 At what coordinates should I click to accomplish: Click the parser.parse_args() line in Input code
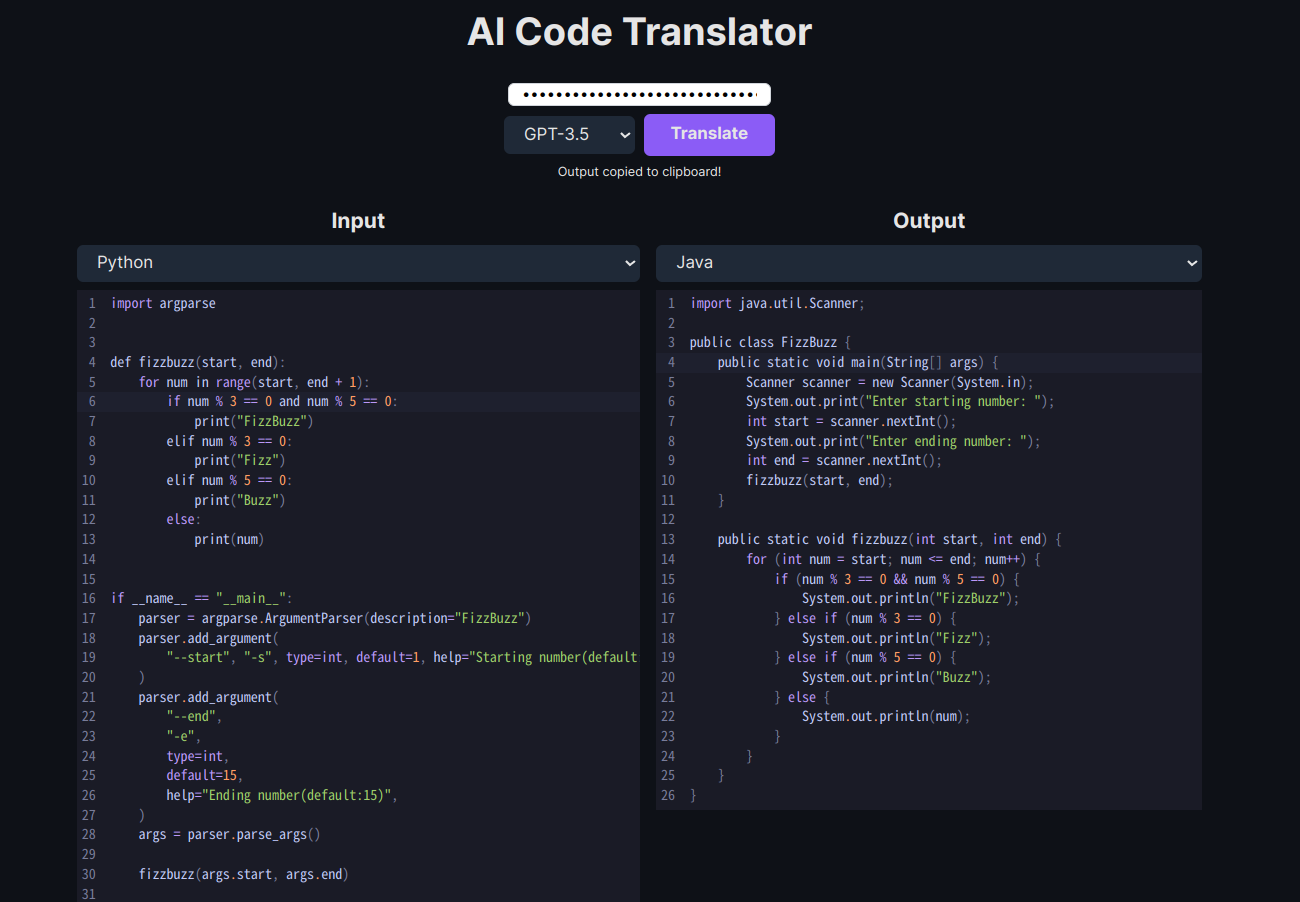pos(227,834)
